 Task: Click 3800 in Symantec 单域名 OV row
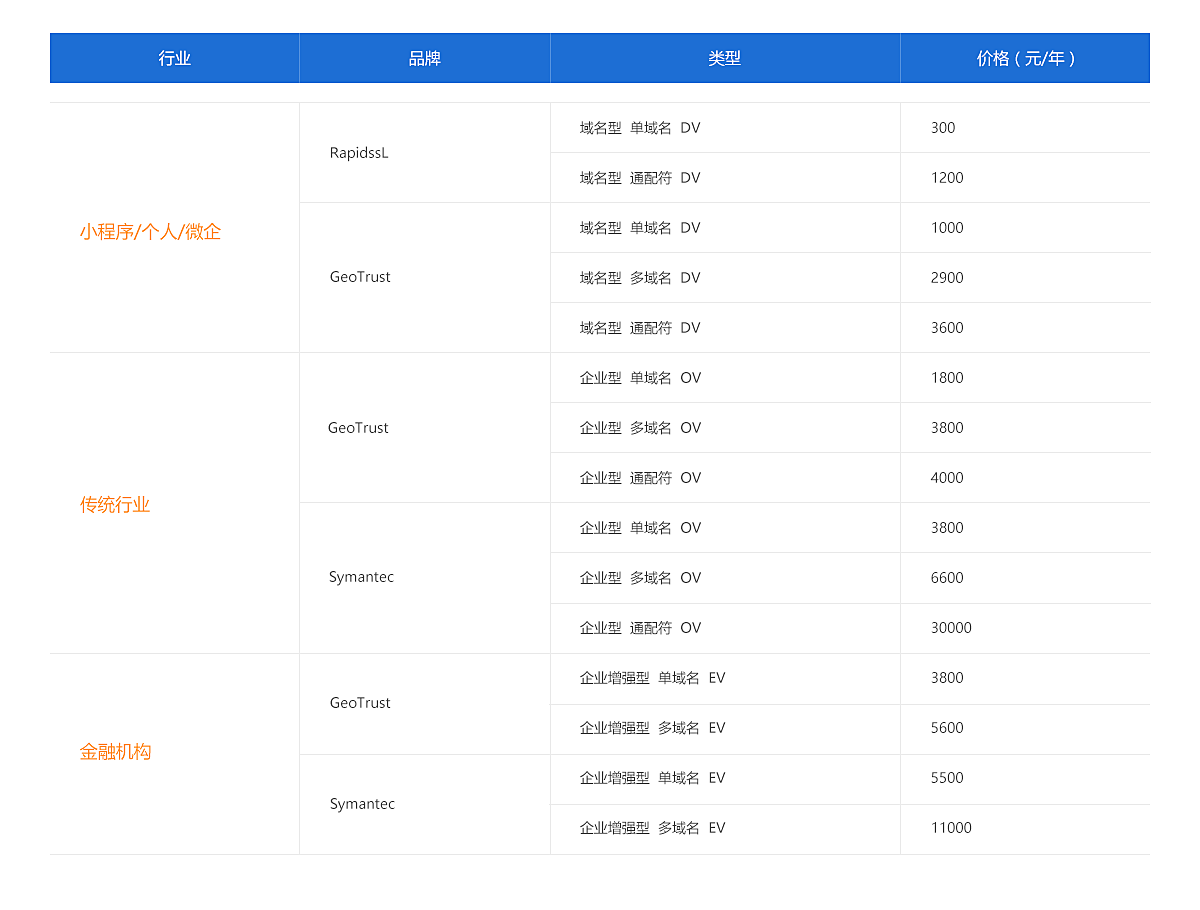(x=947, y=528)
